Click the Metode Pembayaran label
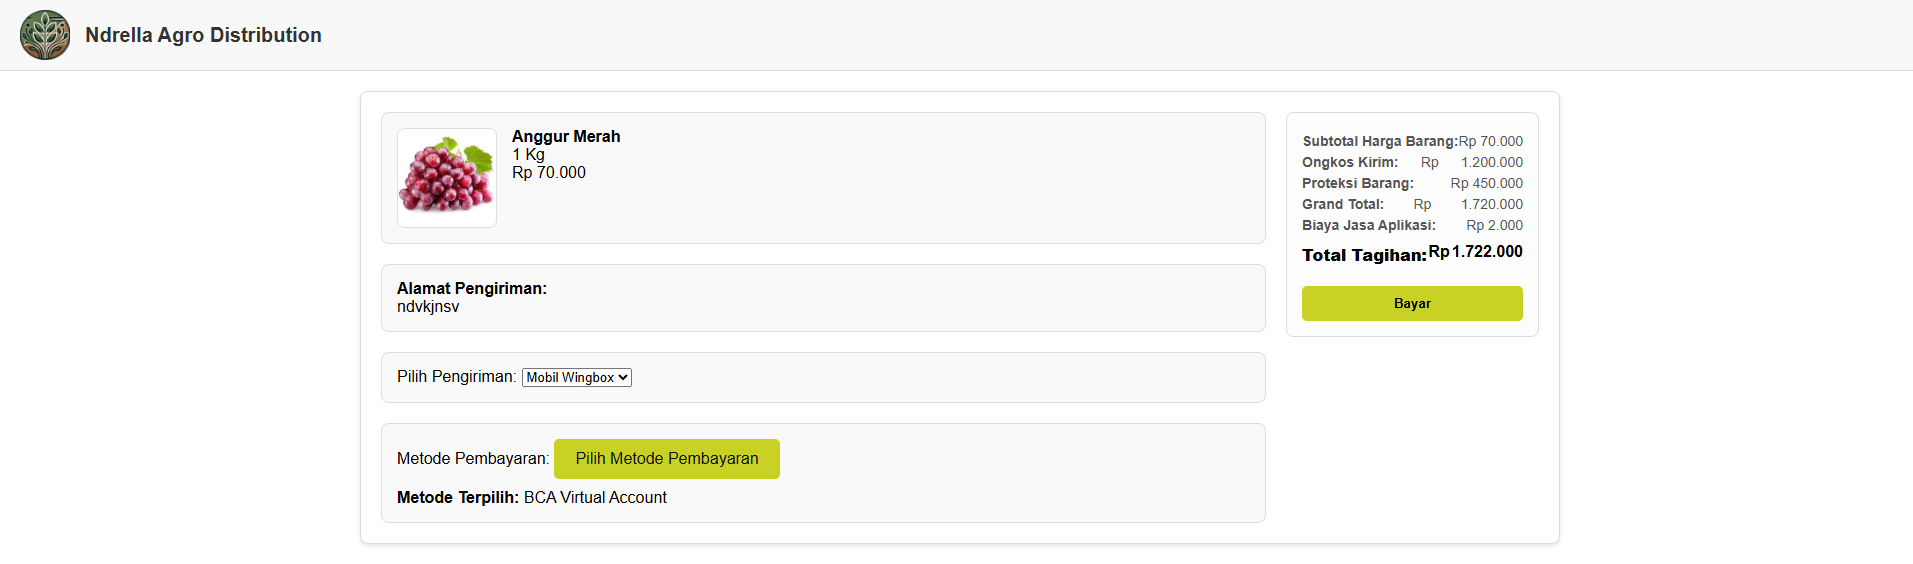 (x=473, y=459)
